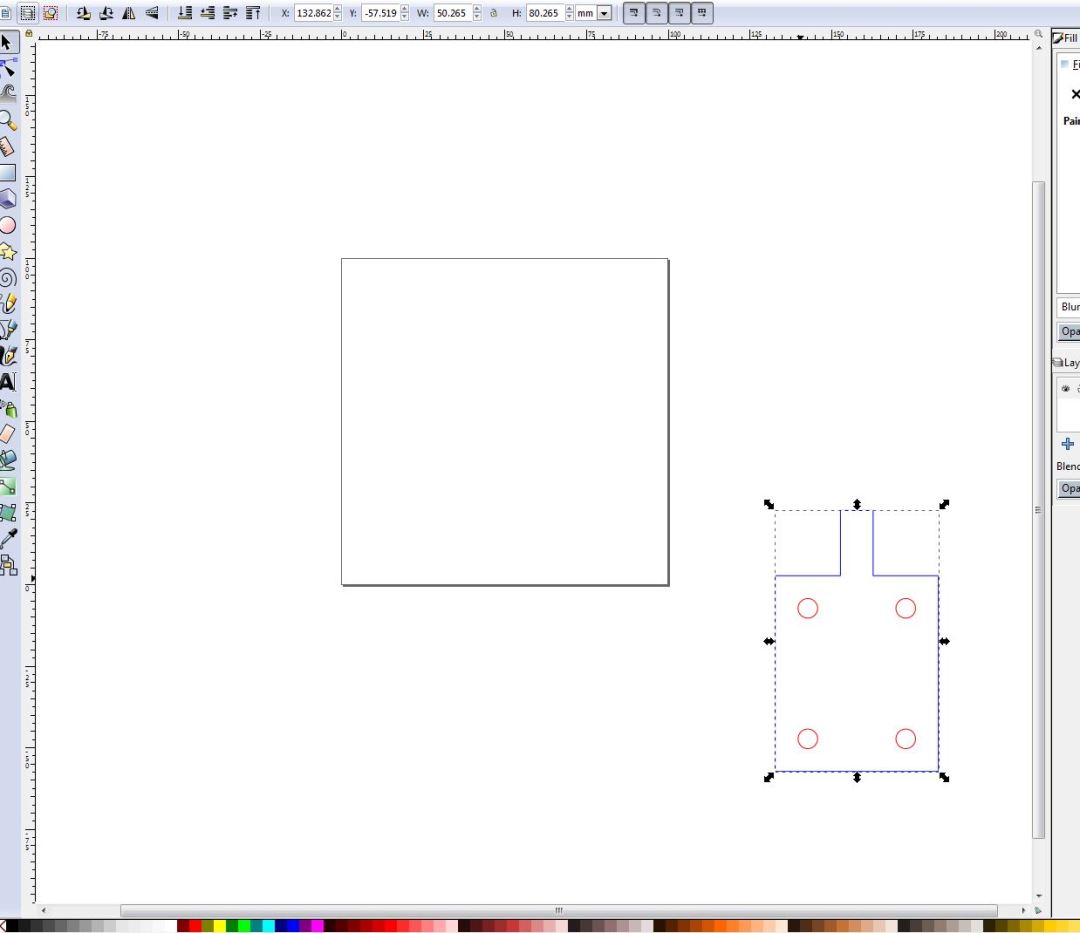Select the Spiral tool

(x=8, y=278)
